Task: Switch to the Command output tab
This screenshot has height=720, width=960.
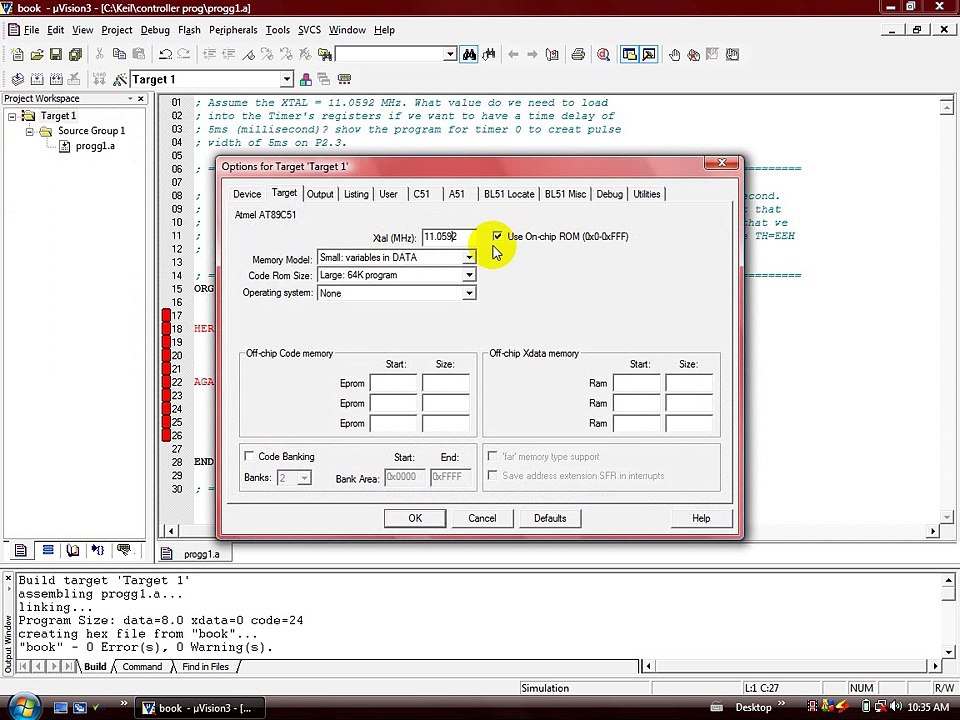Action: click(x=142, y=667)
